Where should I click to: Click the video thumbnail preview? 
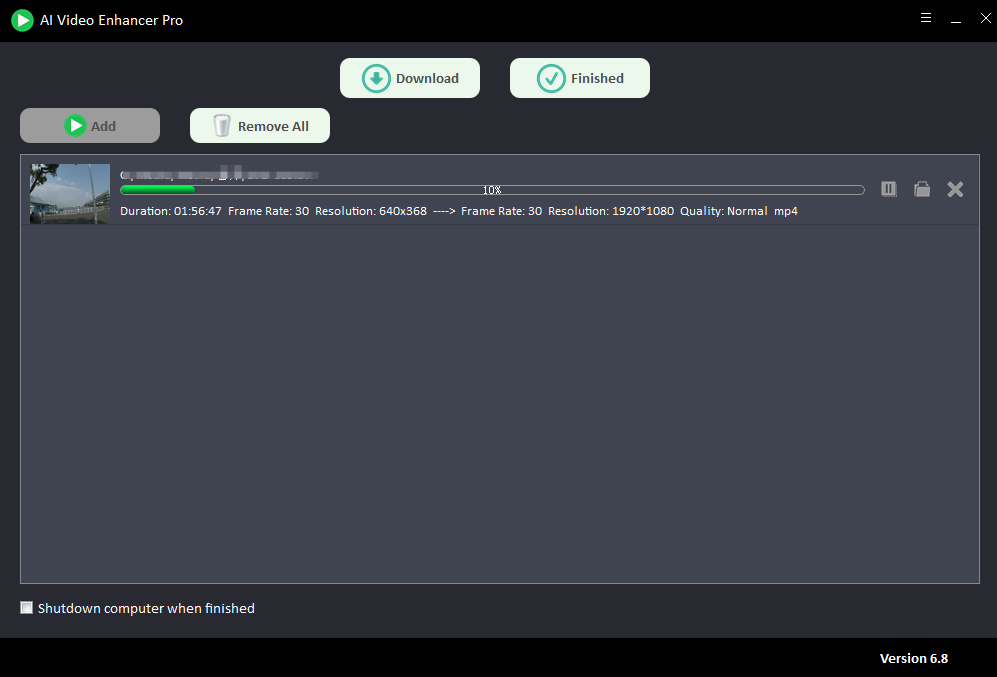(70, 194)
